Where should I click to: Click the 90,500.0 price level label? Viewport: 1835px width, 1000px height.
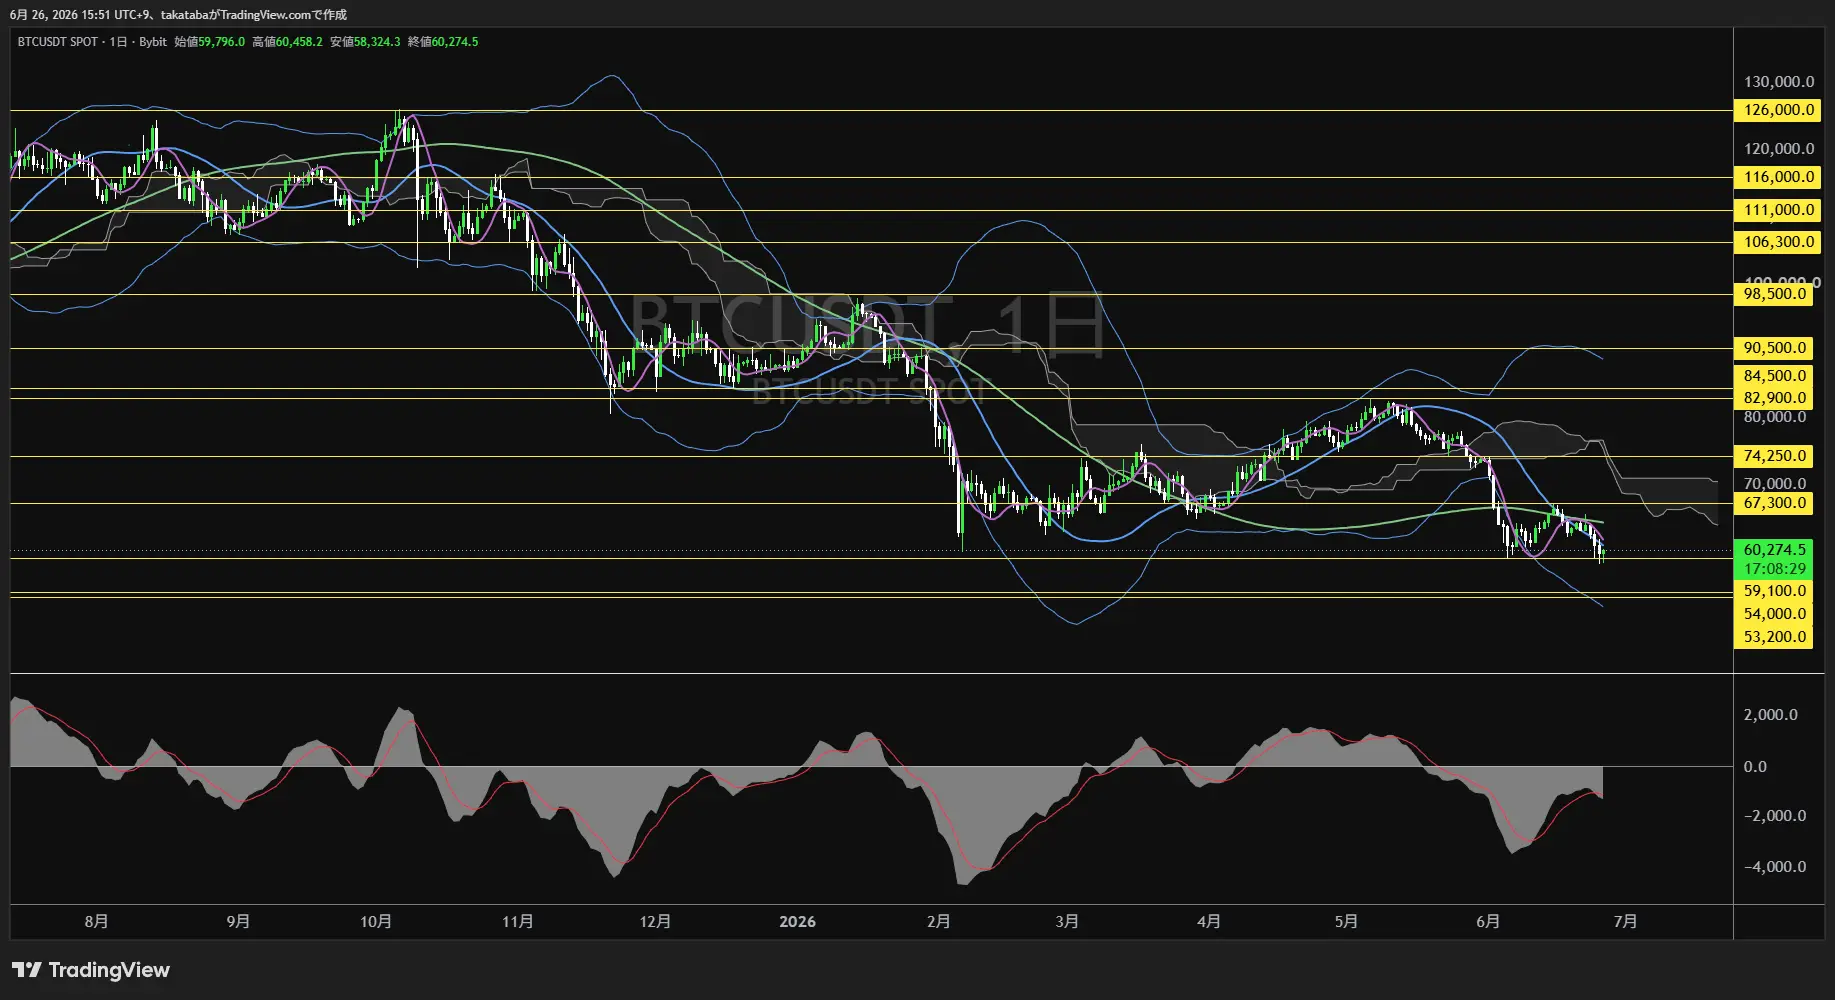1773,348
